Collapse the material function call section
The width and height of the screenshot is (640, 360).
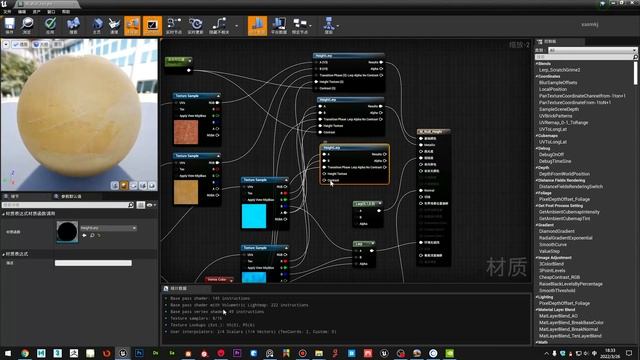pos(3,214)
